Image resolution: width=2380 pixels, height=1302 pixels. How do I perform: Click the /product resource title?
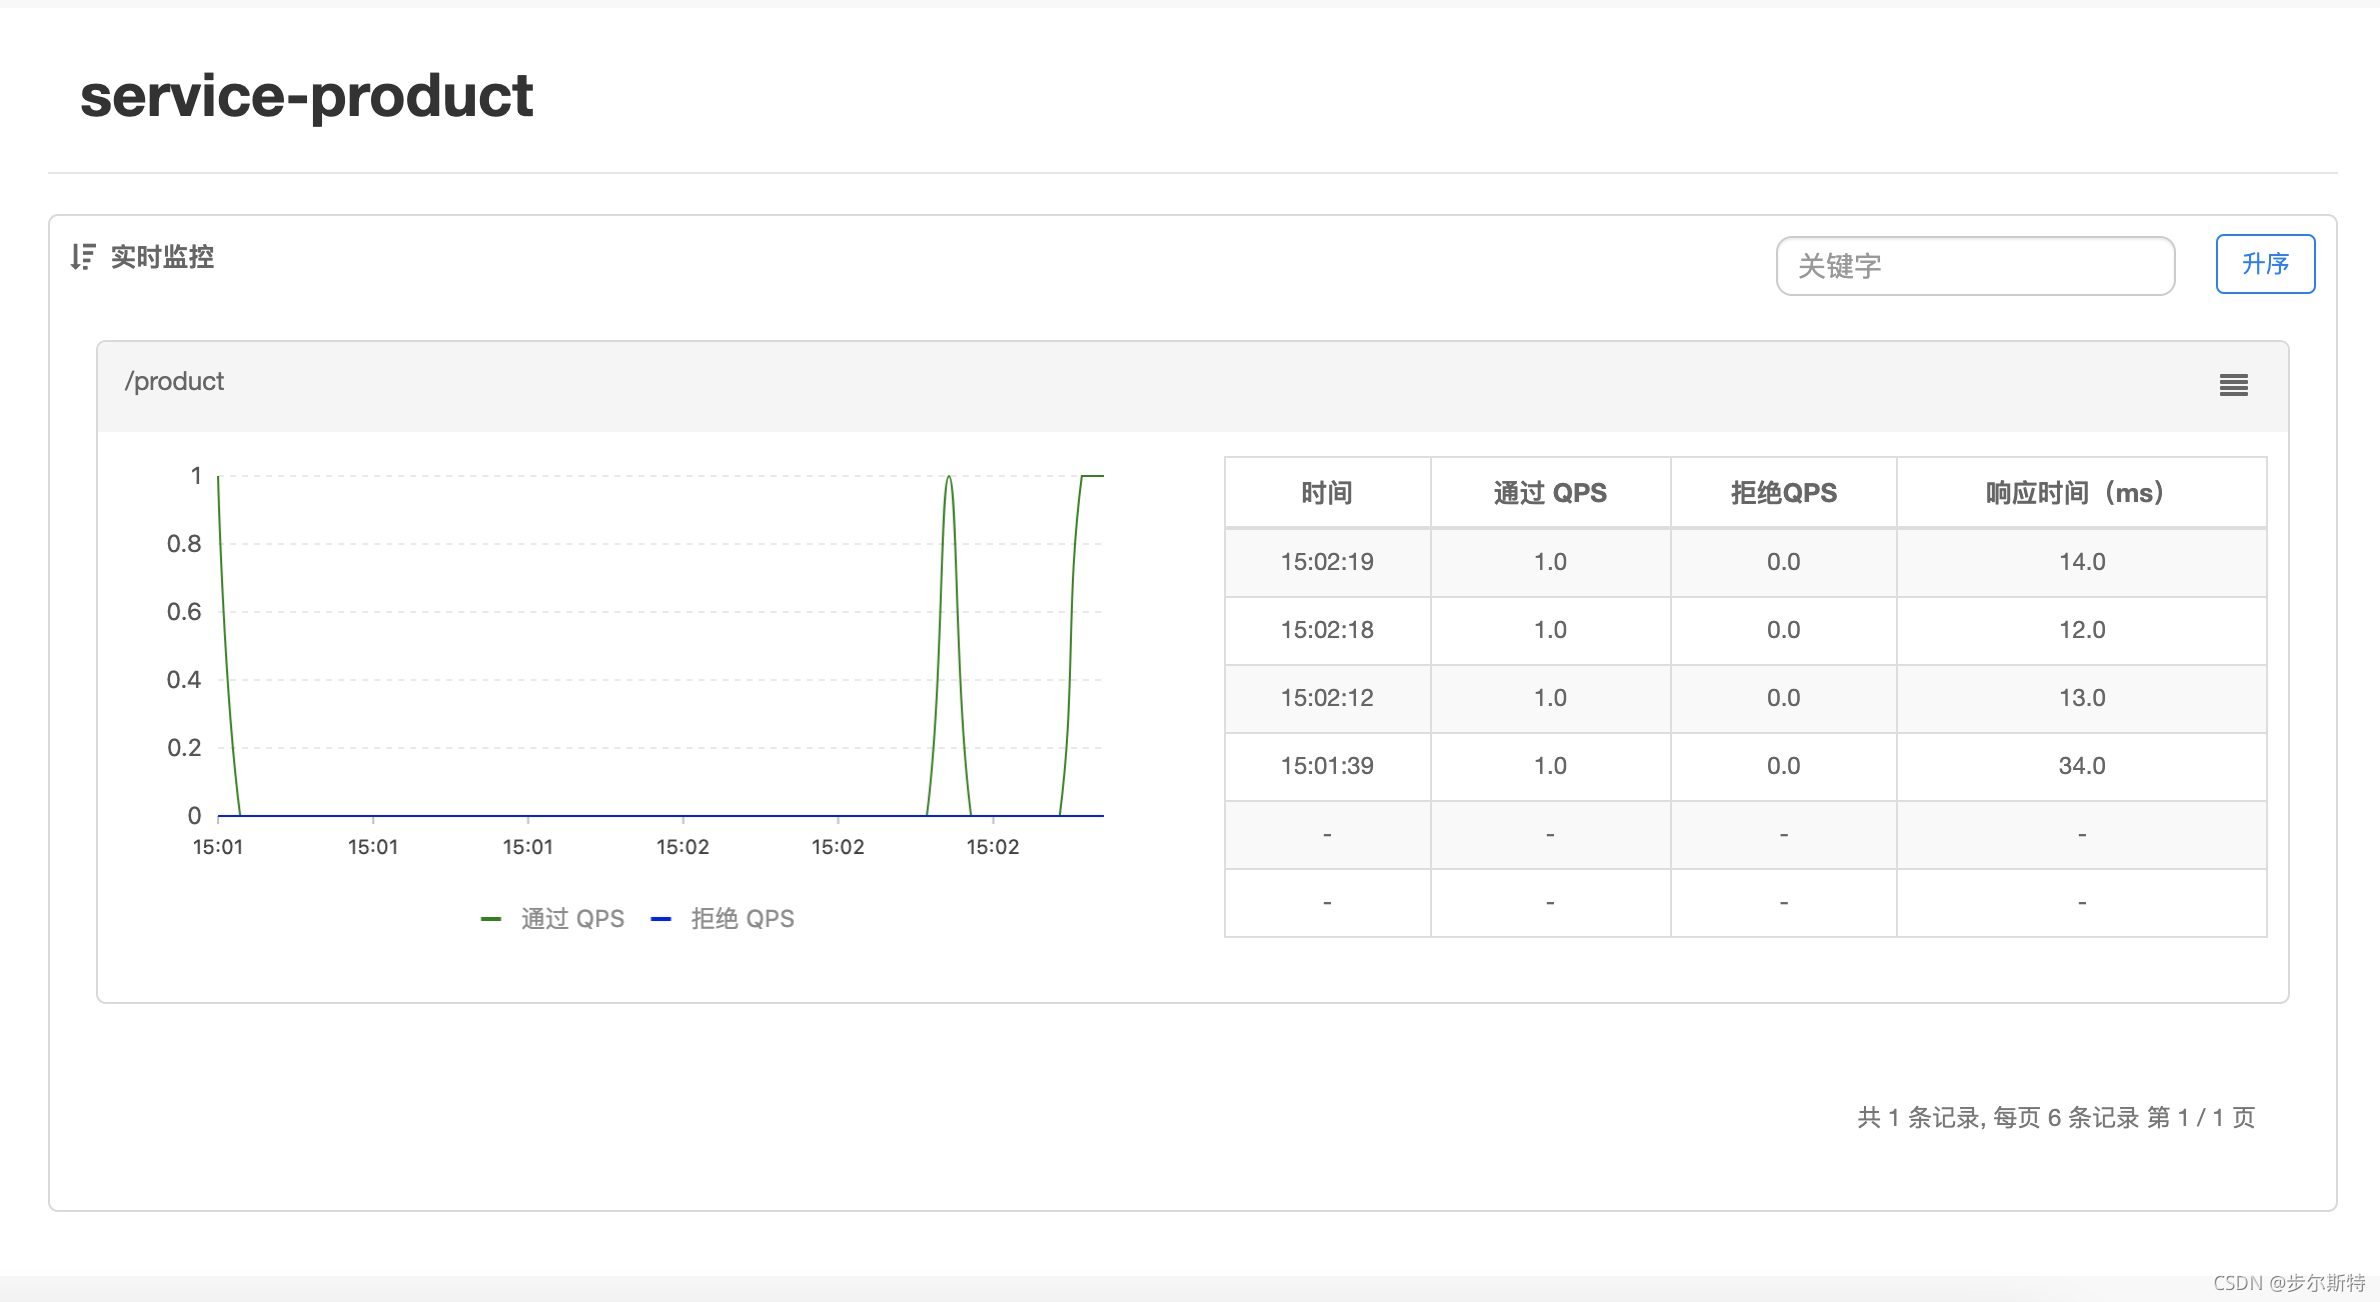tap(174, 382)
